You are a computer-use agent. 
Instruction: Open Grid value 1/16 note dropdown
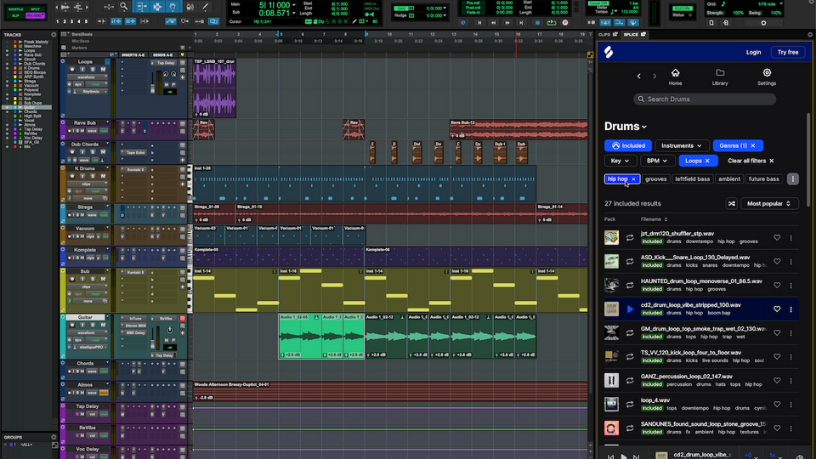782,4
